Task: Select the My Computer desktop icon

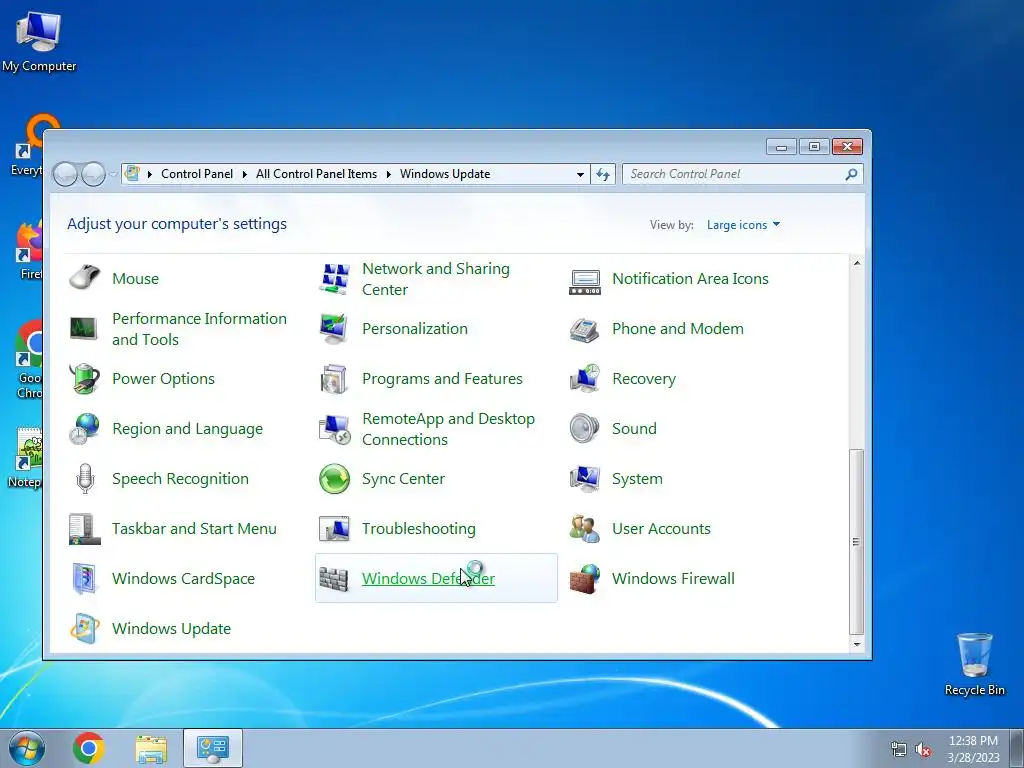Action: 39,40
